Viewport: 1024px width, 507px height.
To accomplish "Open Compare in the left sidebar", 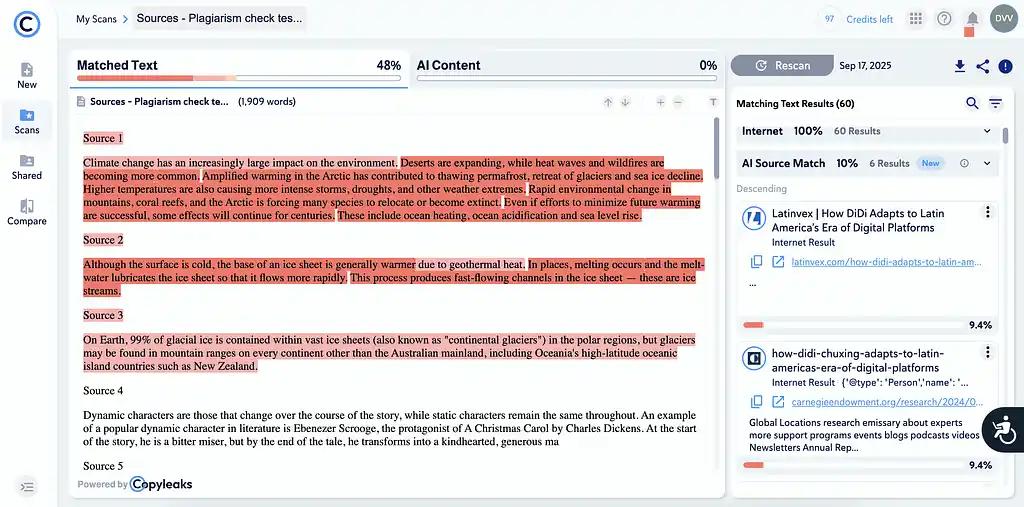I will point(27,212).
